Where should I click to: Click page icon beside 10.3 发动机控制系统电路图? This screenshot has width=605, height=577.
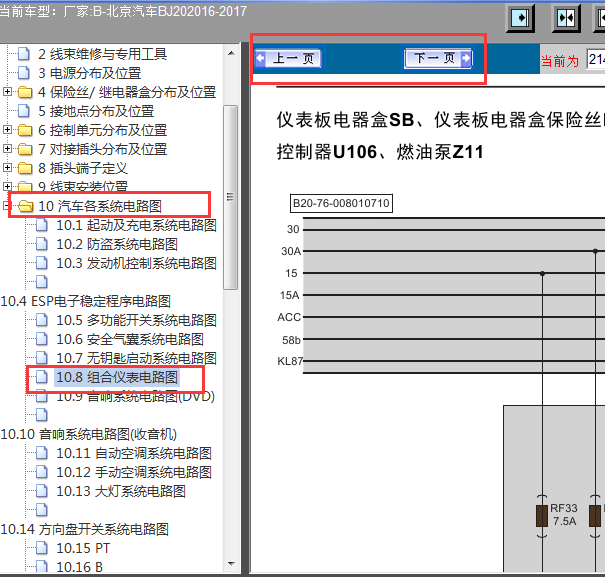click(42, 263)
